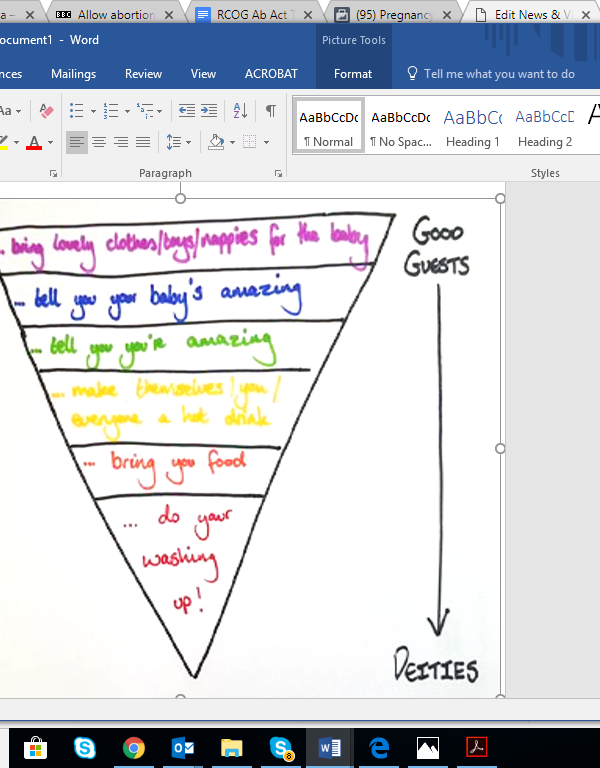The width and height of the screenshot is (600, 768).
Task: Click the picture's right-middle sizing handle
Action: pos(500,448)
